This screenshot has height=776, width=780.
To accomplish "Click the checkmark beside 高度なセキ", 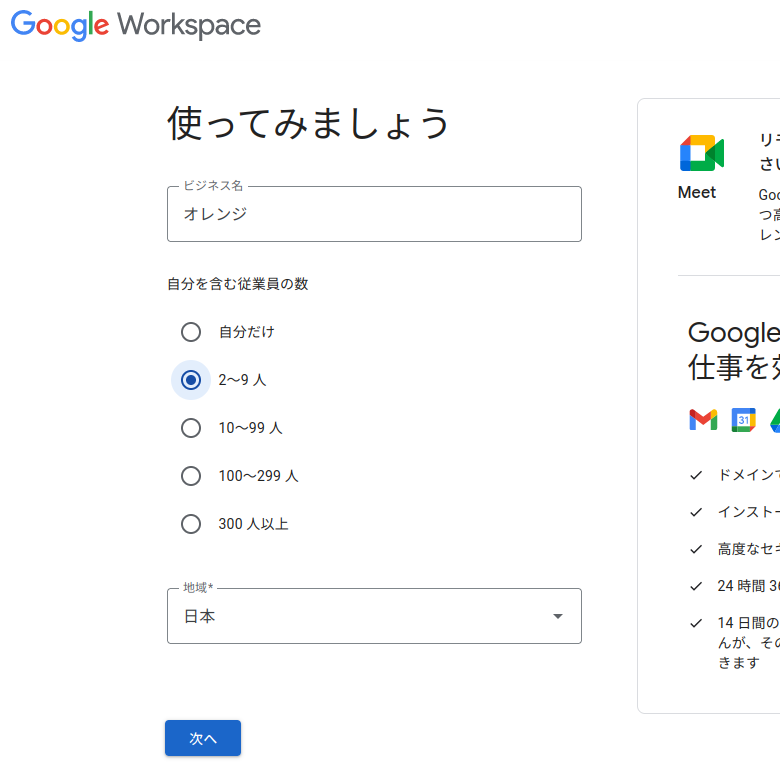I will (x=696, y=549).
